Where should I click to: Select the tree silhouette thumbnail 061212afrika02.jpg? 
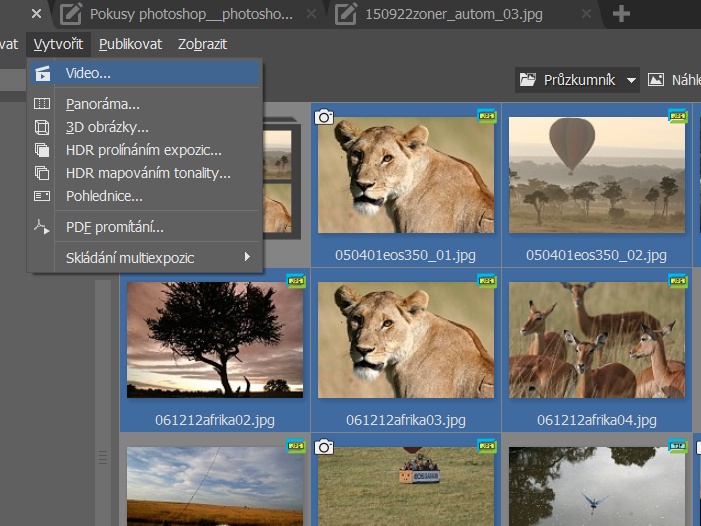tap(214, 340)
